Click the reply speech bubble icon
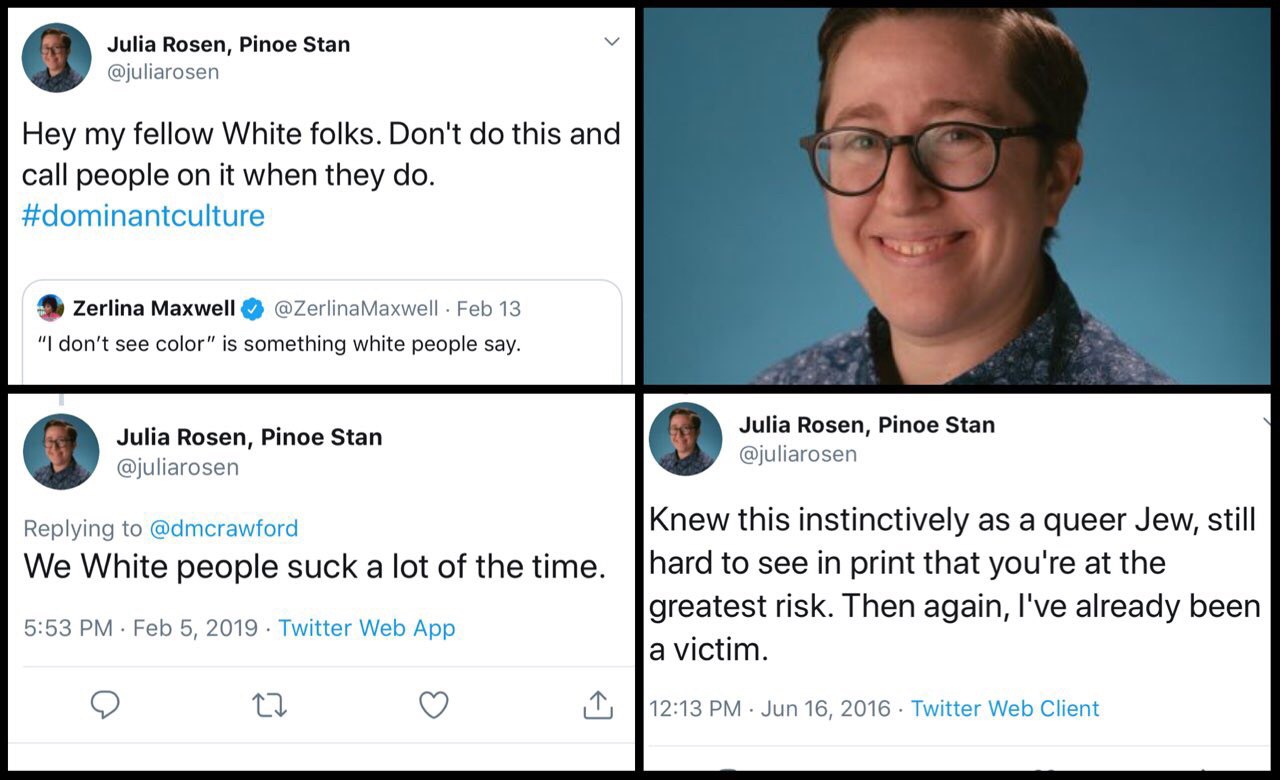 (104, 706)
